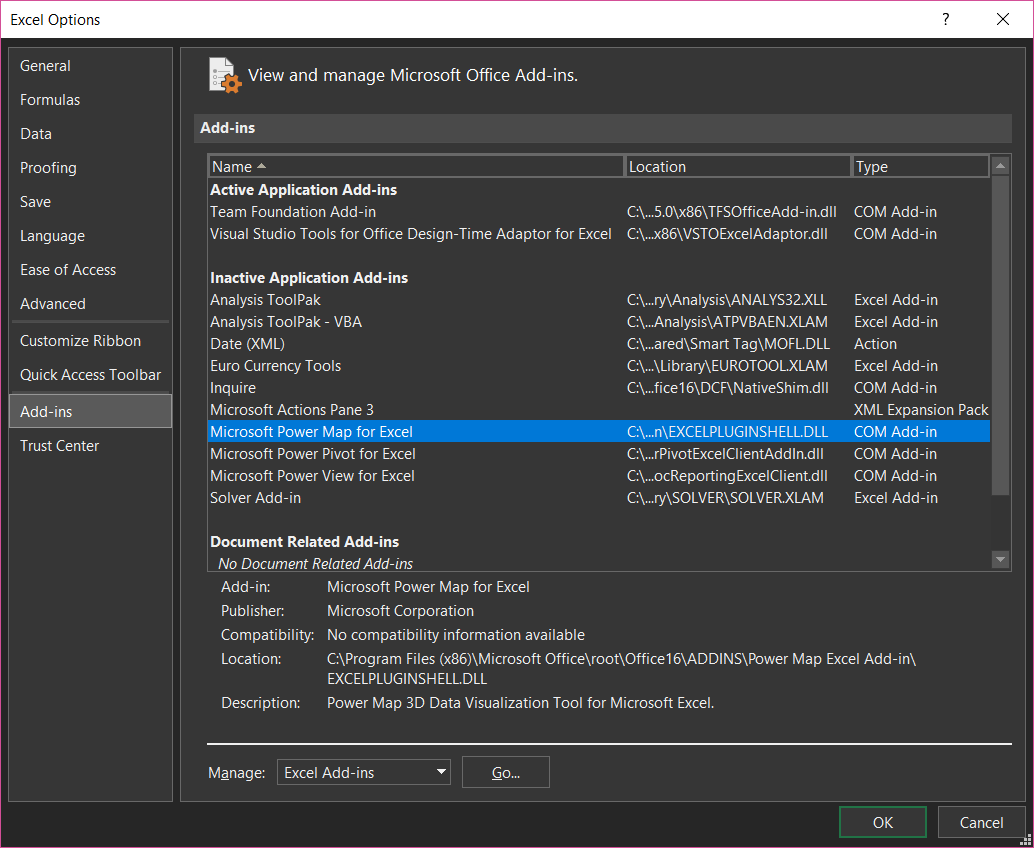Click the Add-ins gear document icon
The width and height of the screenshot is (1034, 848).
click(225, 75)
